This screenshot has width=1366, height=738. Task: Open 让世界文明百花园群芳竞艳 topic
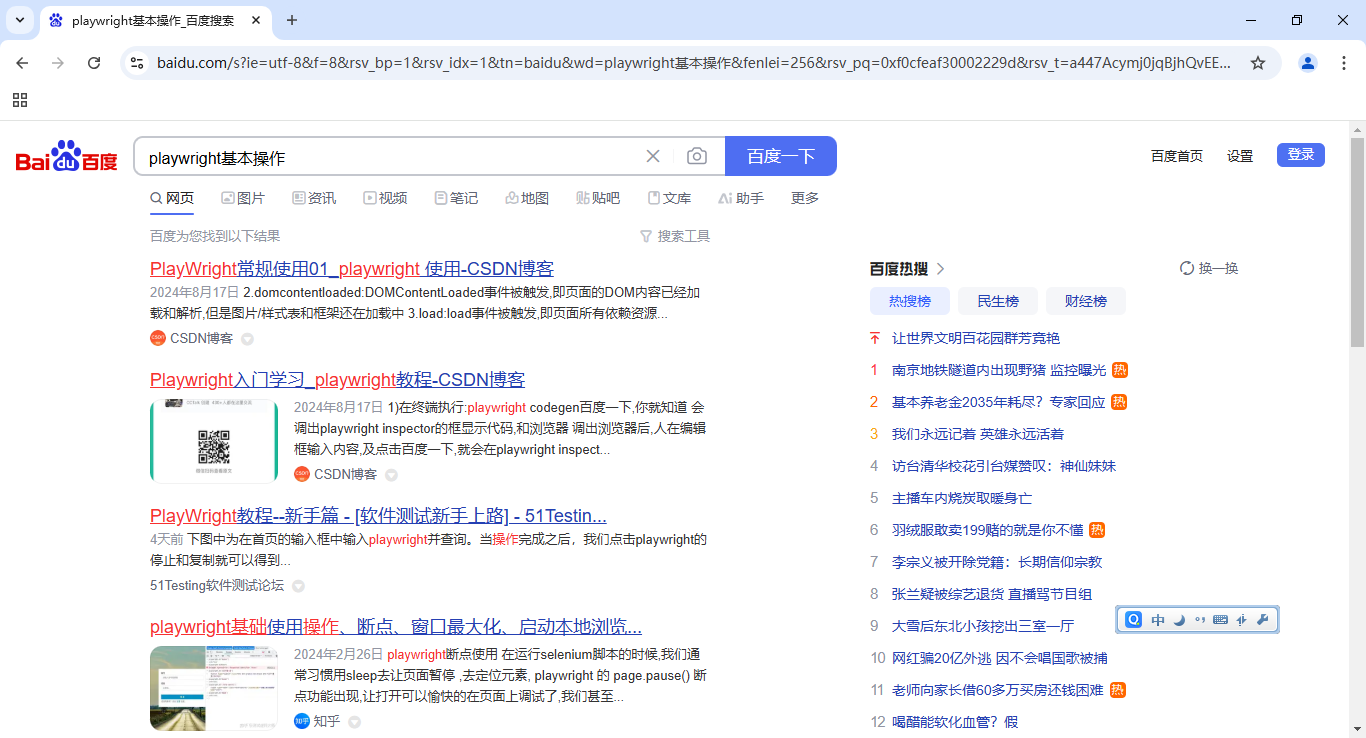click(976, 338)
